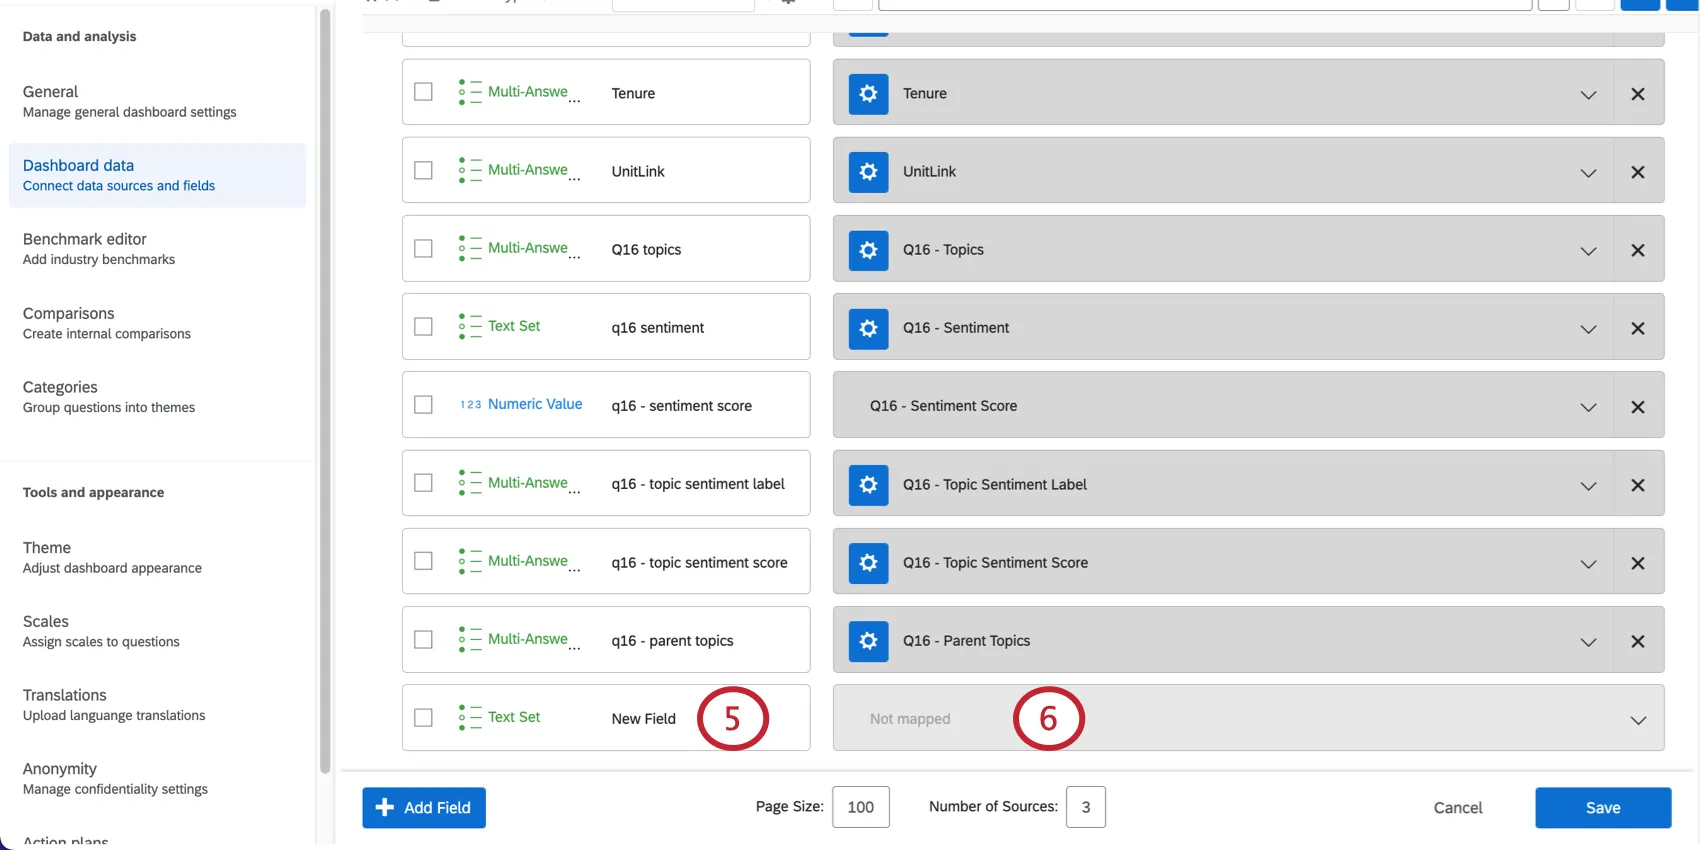Expand the UnitLink mapping dropdown chevron
Viewport: 1700px width, 850px height.
point(1587,173)
